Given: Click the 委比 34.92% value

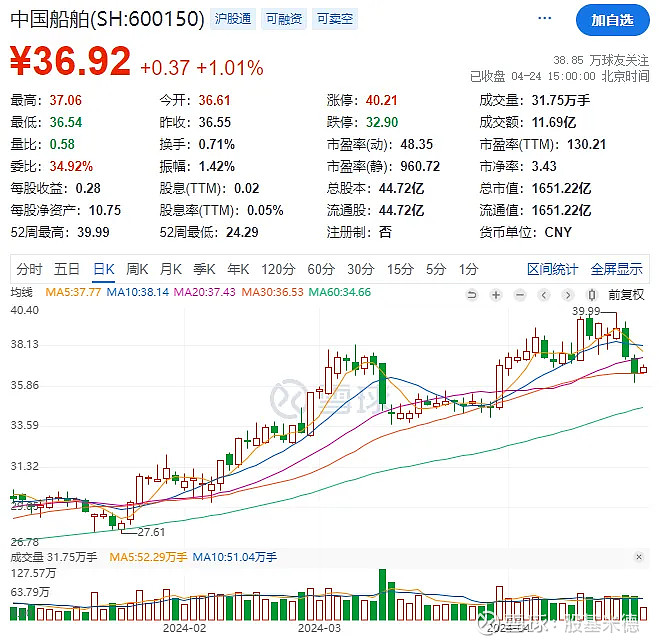Looking at the screenshot, I should tap(71, 166).
